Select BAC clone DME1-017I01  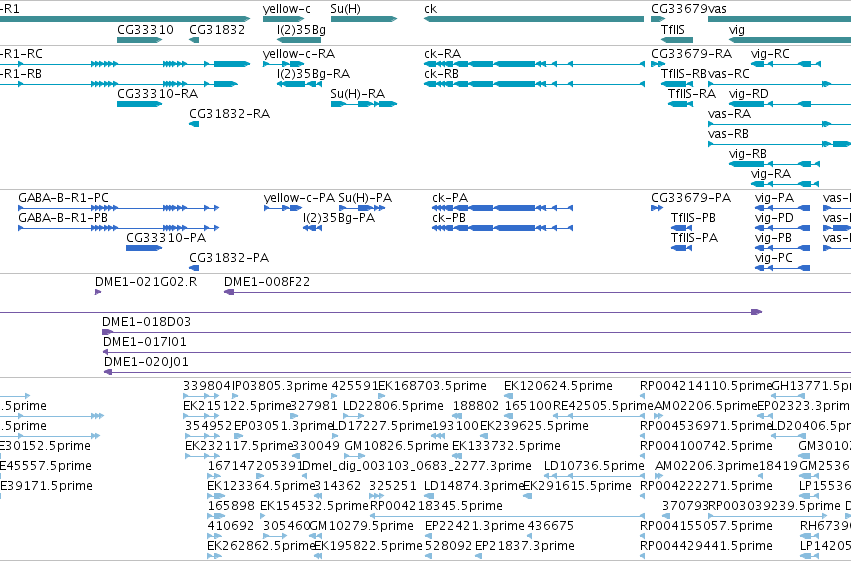point(145,342)
